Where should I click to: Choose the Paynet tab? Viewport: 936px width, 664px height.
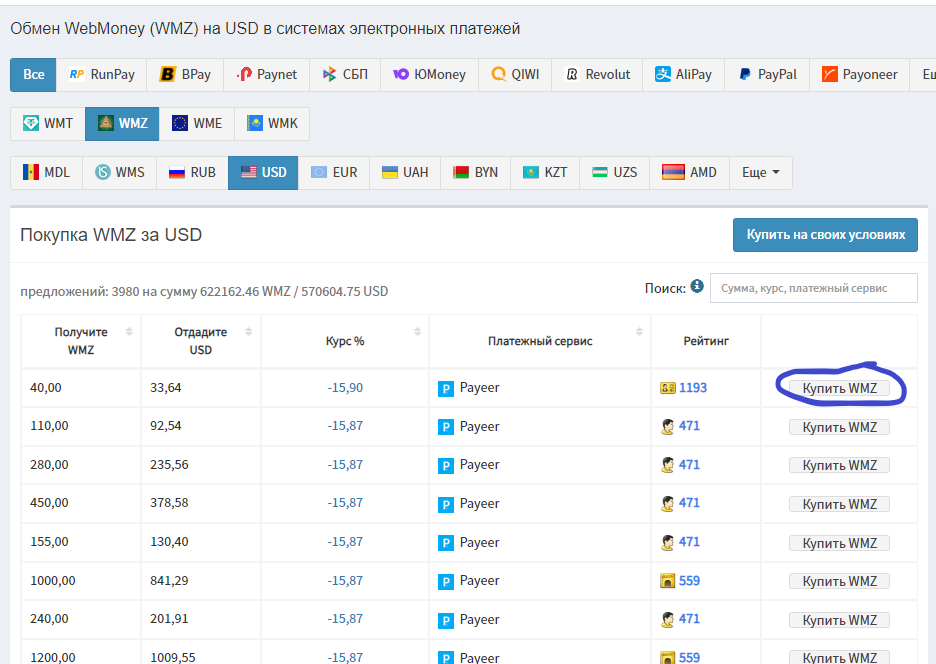coord(266,75)
